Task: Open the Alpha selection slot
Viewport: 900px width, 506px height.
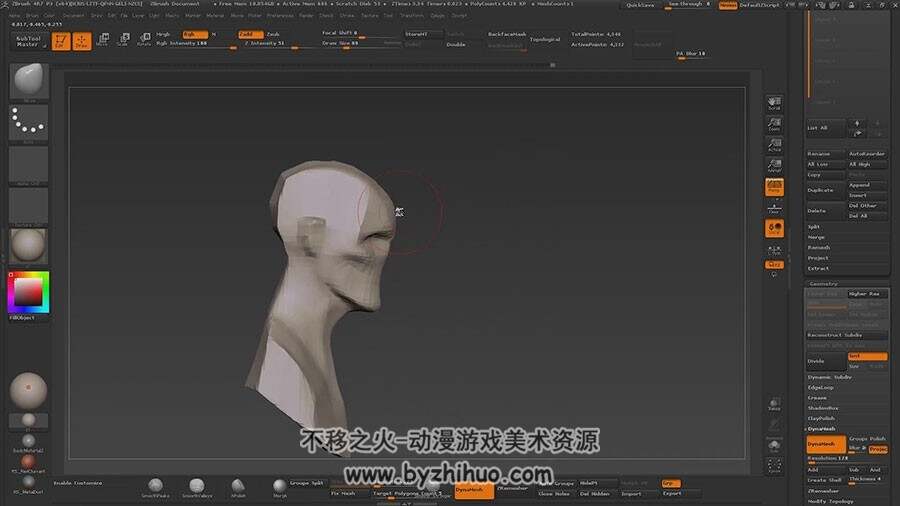Action: pos(29,165)
